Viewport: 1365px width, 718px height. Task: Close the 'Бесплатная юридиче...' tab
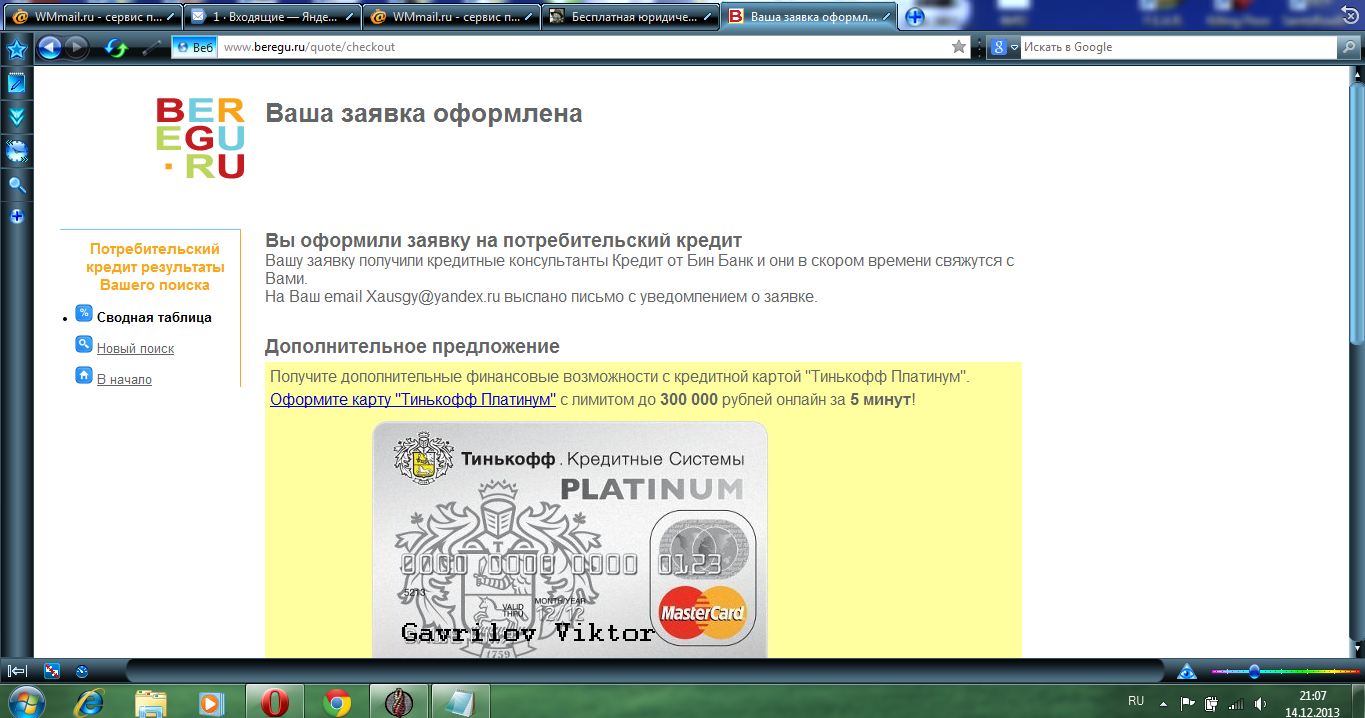[x=707, y=17]
